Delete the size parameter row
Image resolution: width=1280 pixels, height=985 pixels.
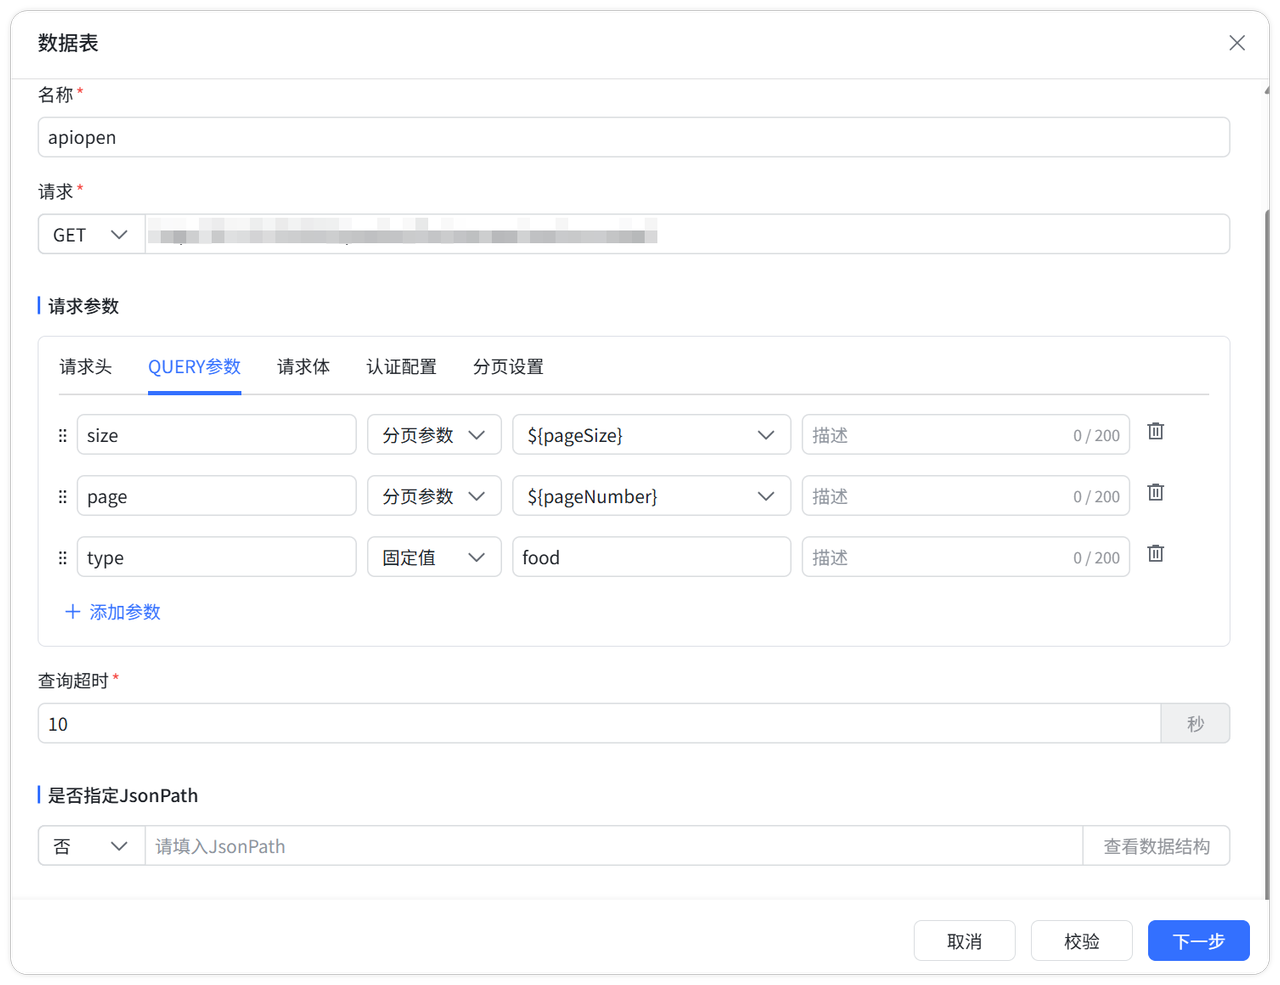(x=1155, y=431)
